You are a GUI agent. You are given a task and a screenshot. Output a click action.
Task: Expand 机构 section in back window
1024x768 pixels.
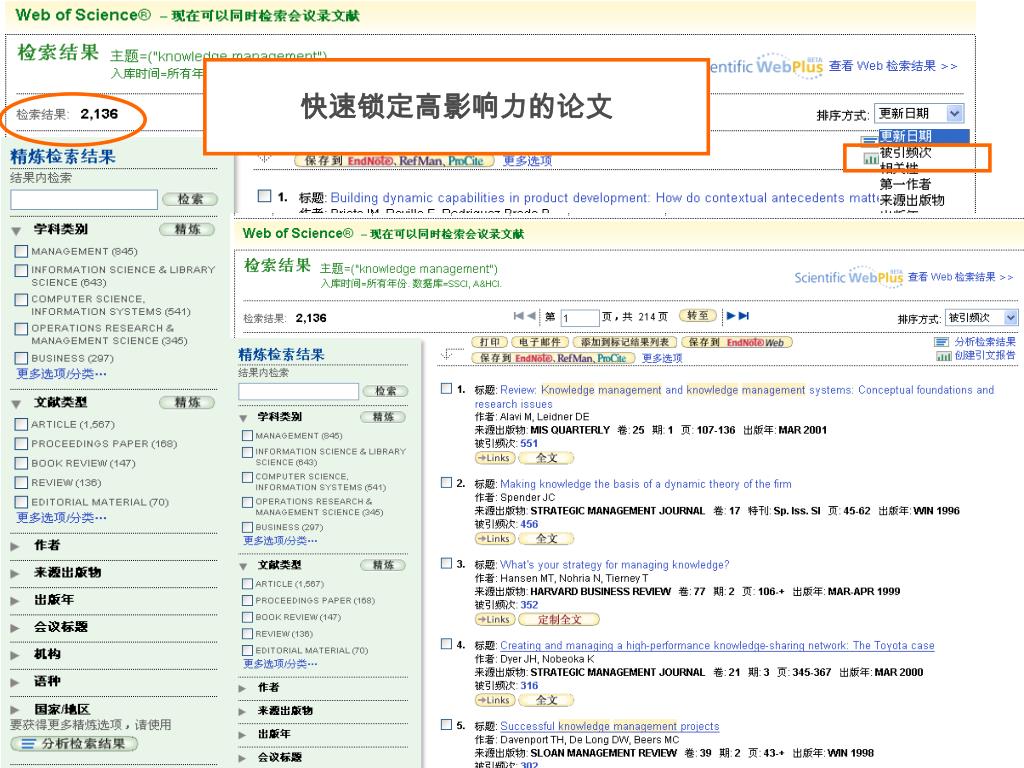[15, 655]
